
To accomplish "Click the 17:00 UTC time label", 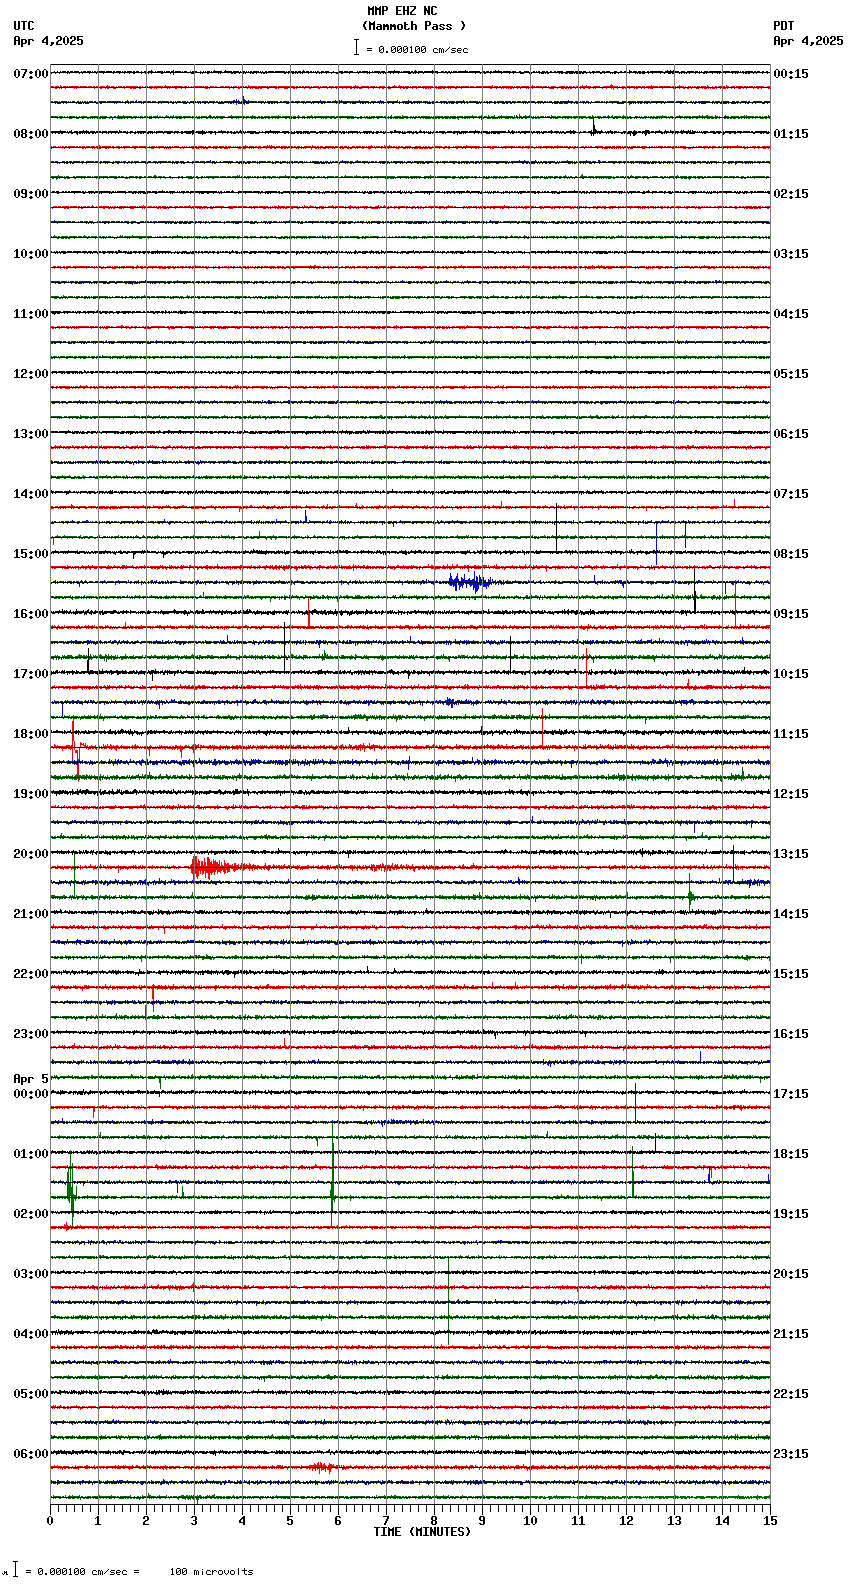I will pos(30,674).
